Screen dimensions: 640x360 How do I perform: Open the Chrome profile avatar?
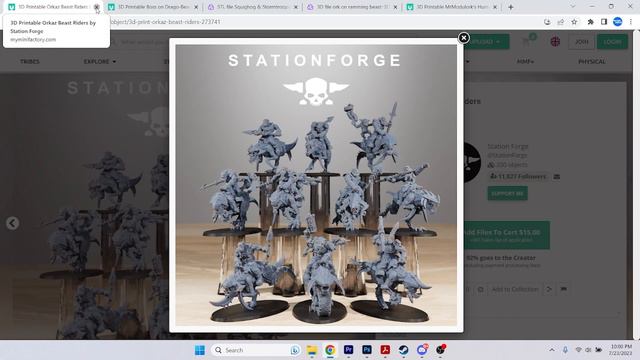click(x=618, y=22)
